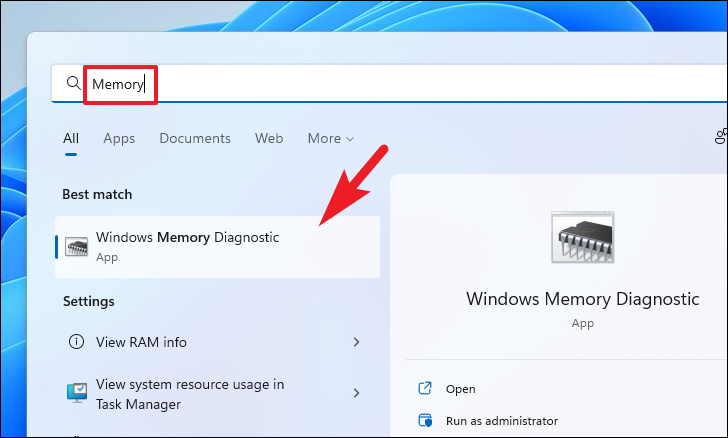The height and width of the screenshot is (438, 728).
Task: Click the account icon at top right
Action: 721,136
